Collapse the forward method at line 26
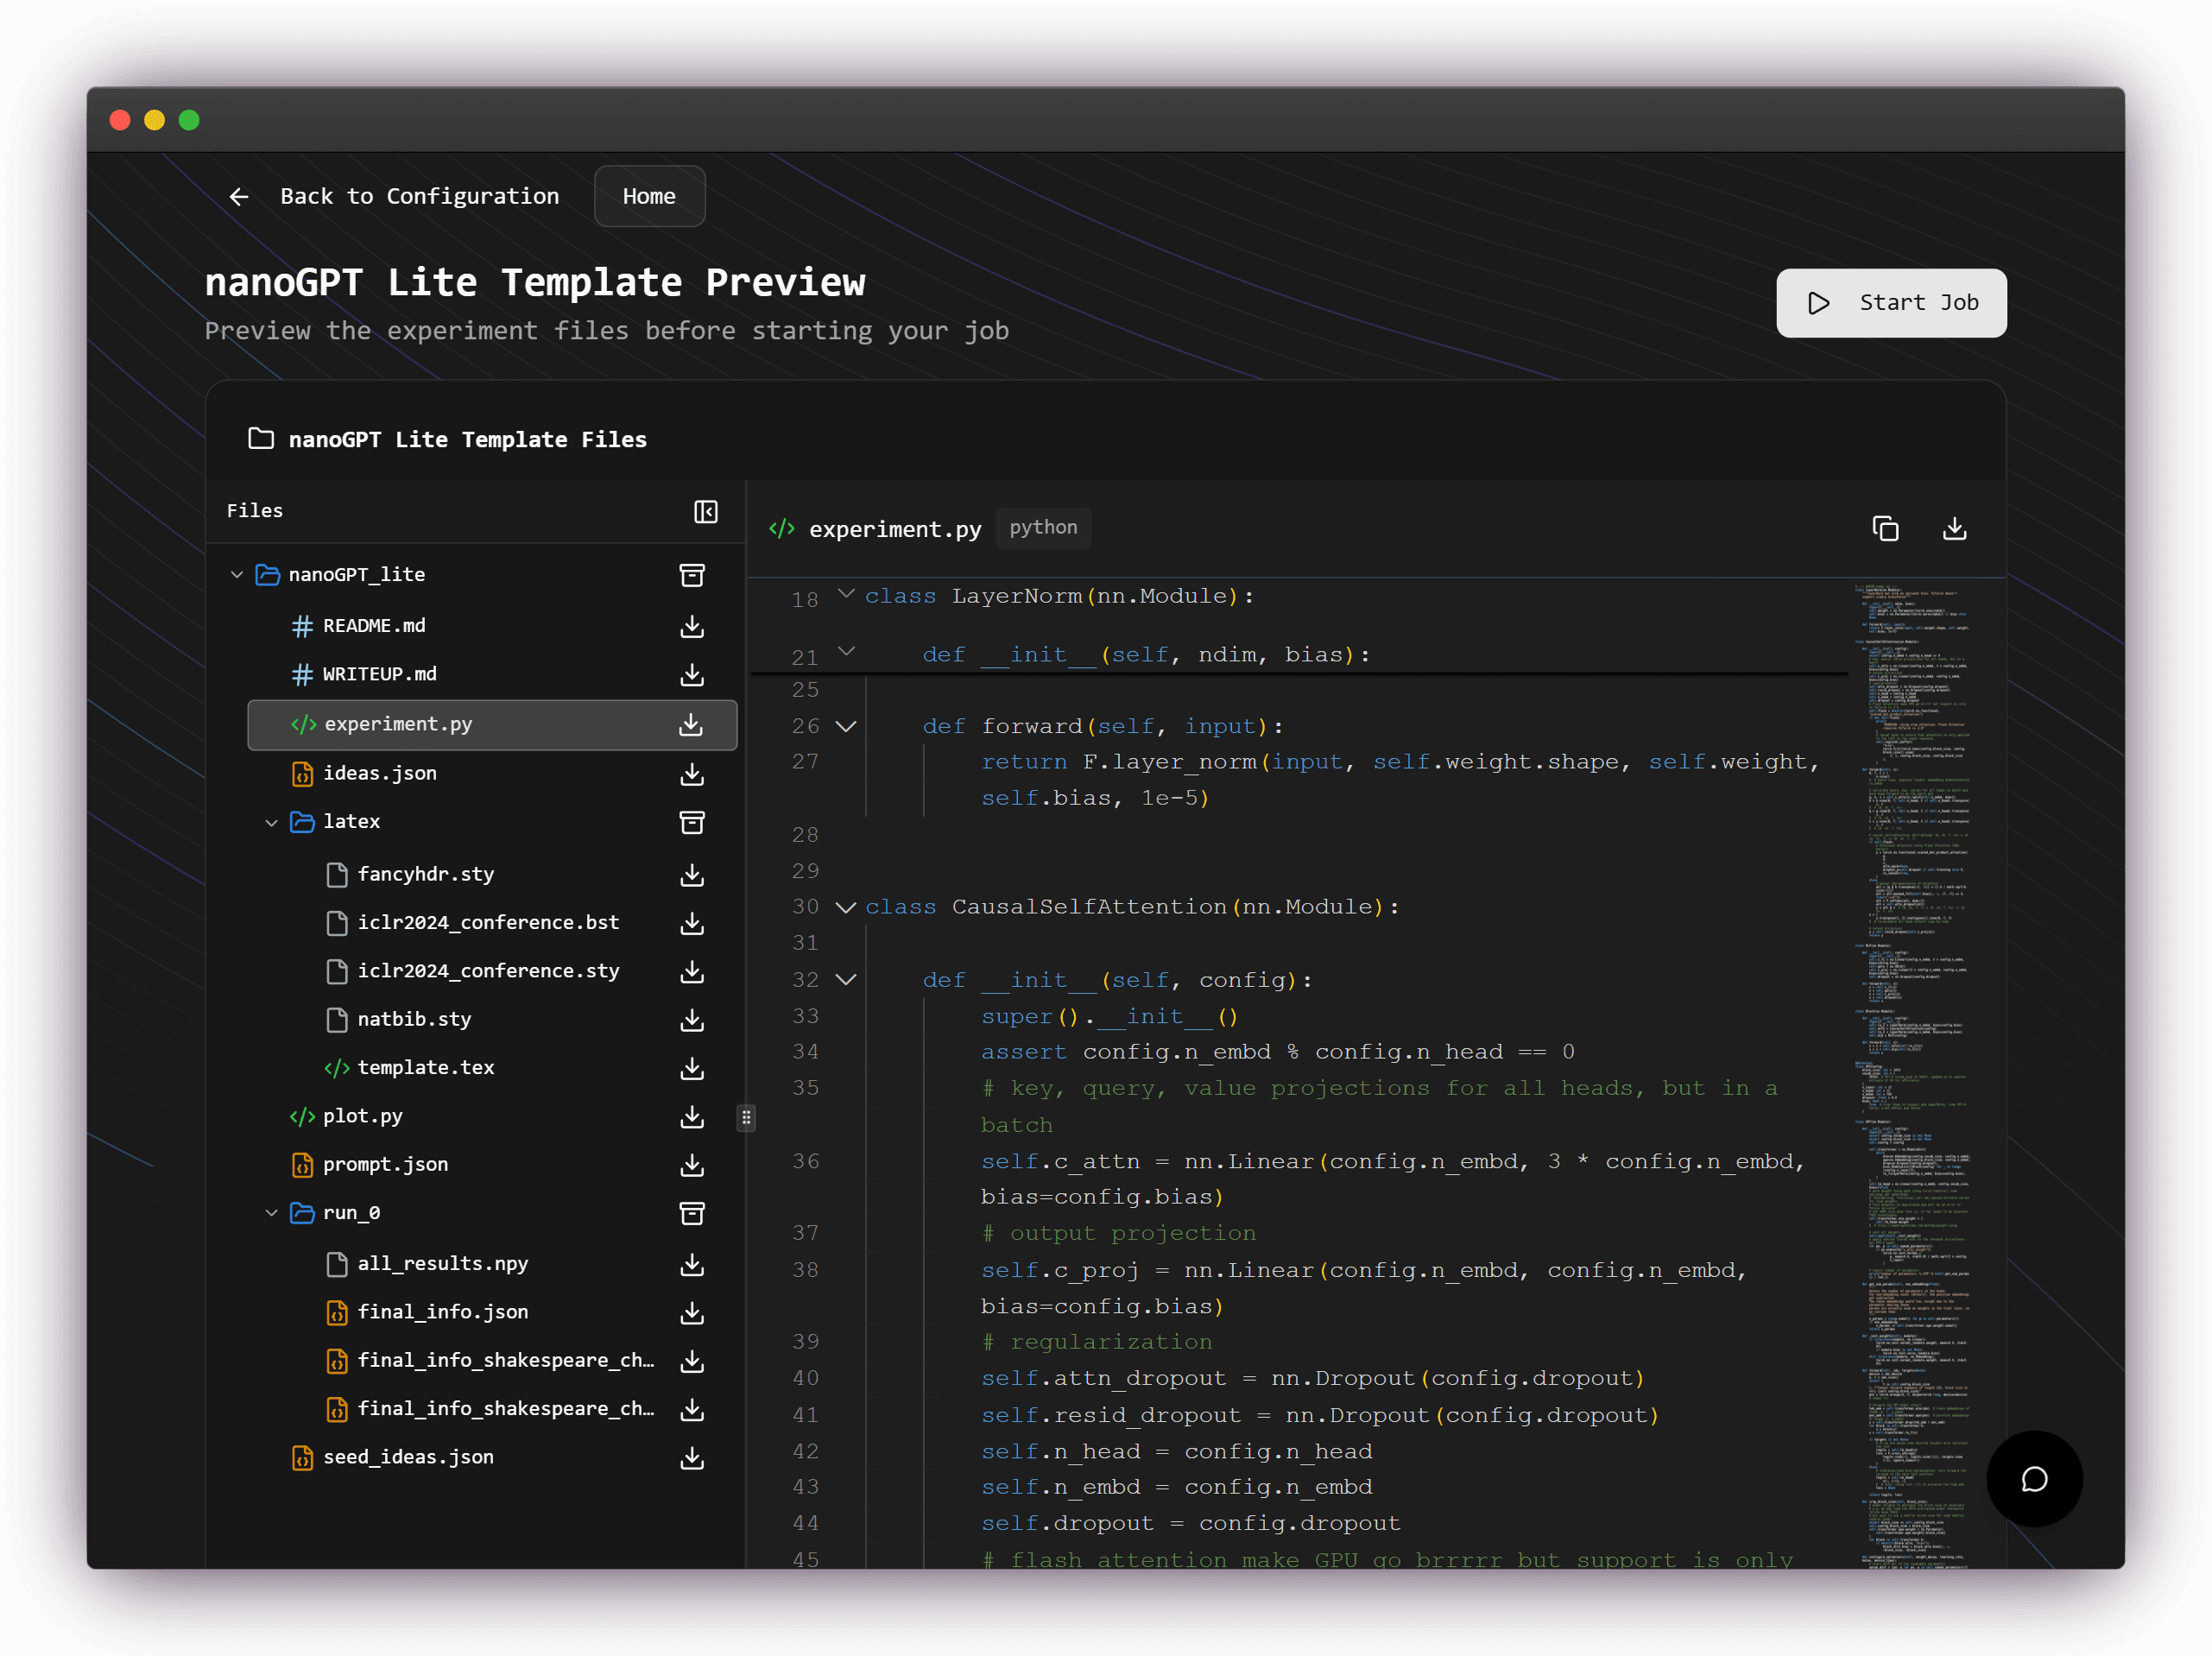Screen dimensions: 2212x1656 [846, 726]
